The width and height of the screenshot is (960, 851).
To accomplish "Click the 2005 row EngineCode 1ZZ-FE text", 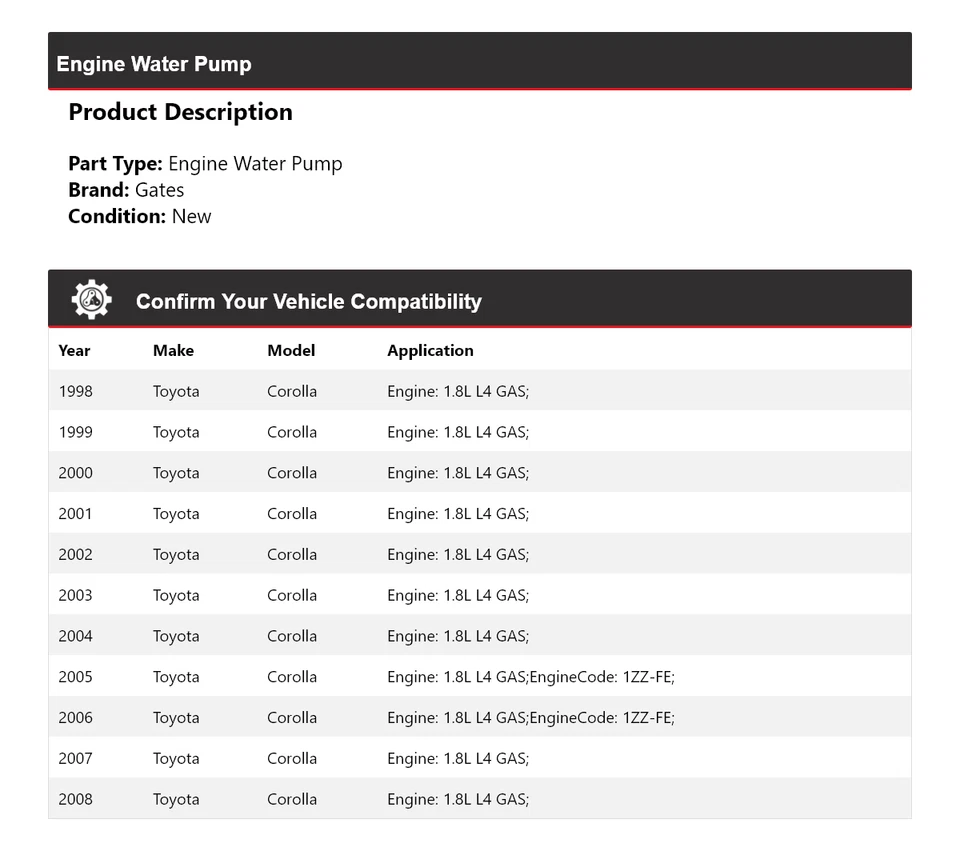I will (x=602, y=677).
